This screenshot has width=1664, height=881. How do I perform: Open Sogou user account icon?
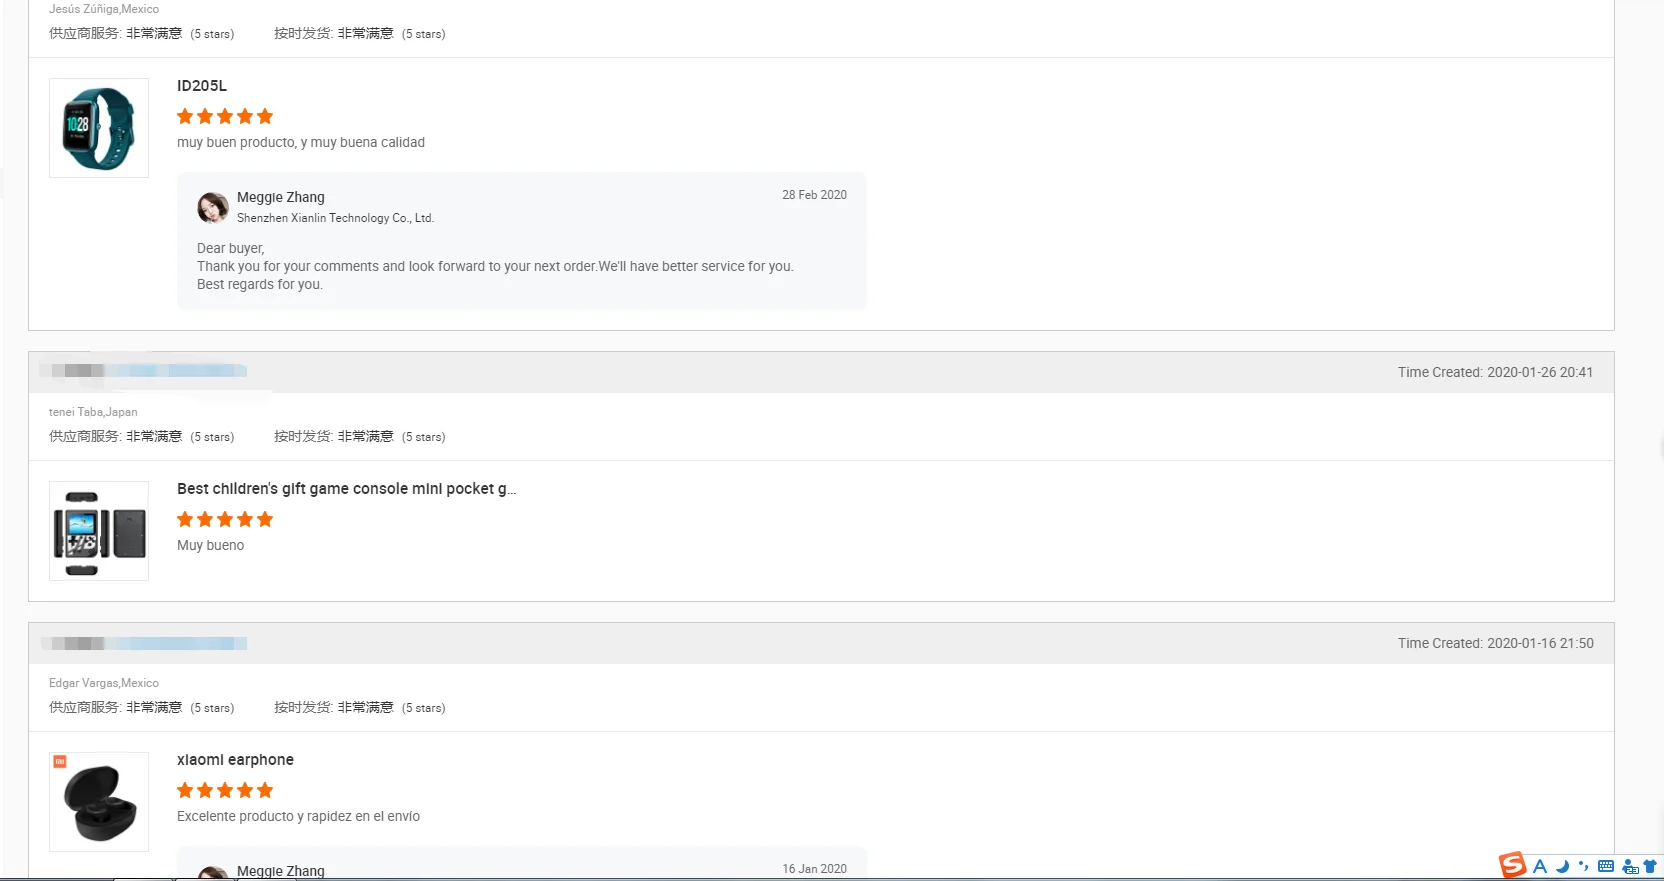(1630, 867)
